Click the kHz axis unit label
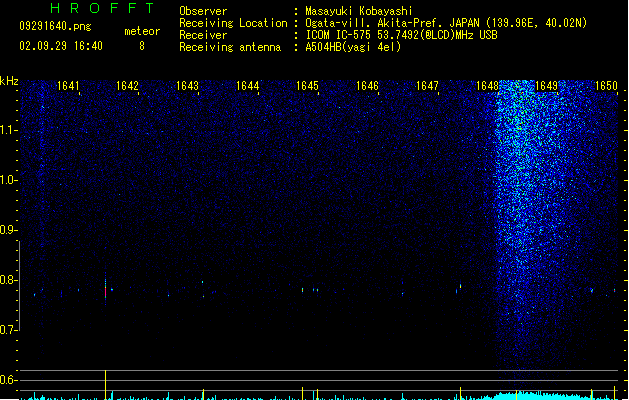This screenshot has width=629, height=400. pyautogui.click(x=9, y=81)
